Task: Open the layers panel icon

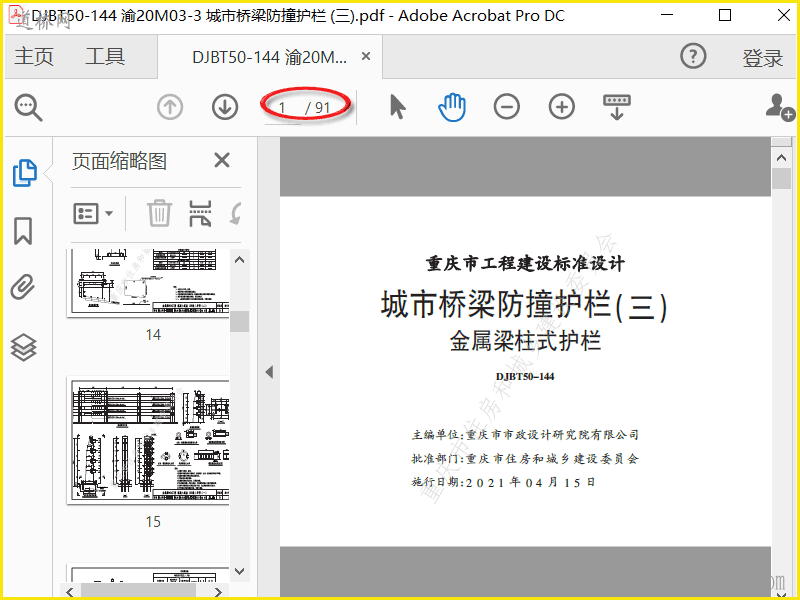Action: [x=23, y=348]
